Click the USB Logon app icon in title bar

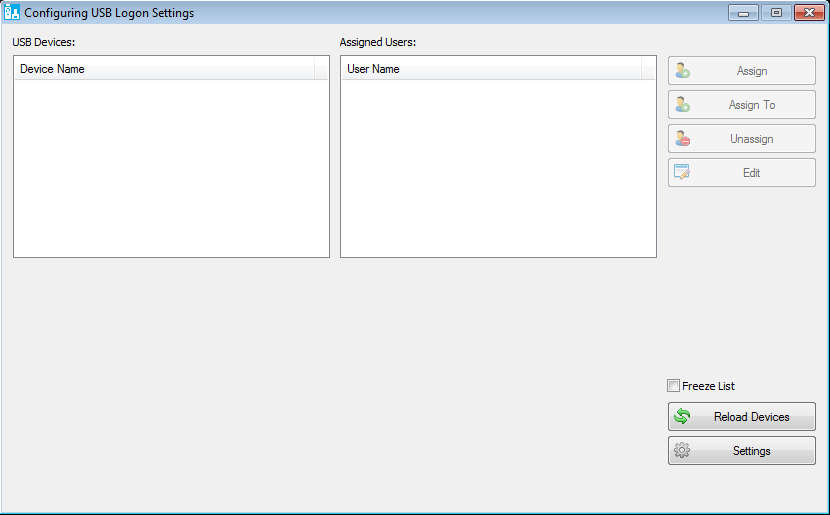[11, 12]
